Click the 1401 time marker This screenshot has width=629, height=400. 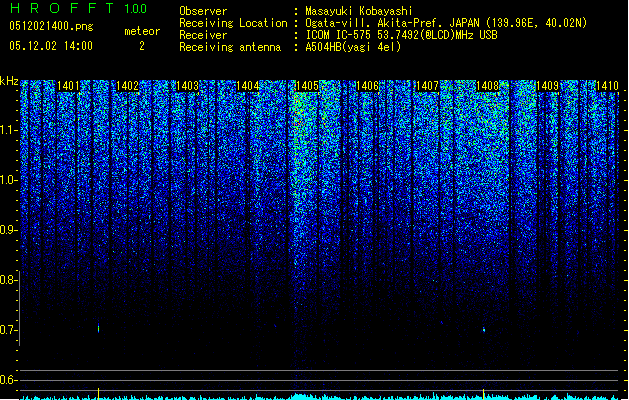(68, 86)
